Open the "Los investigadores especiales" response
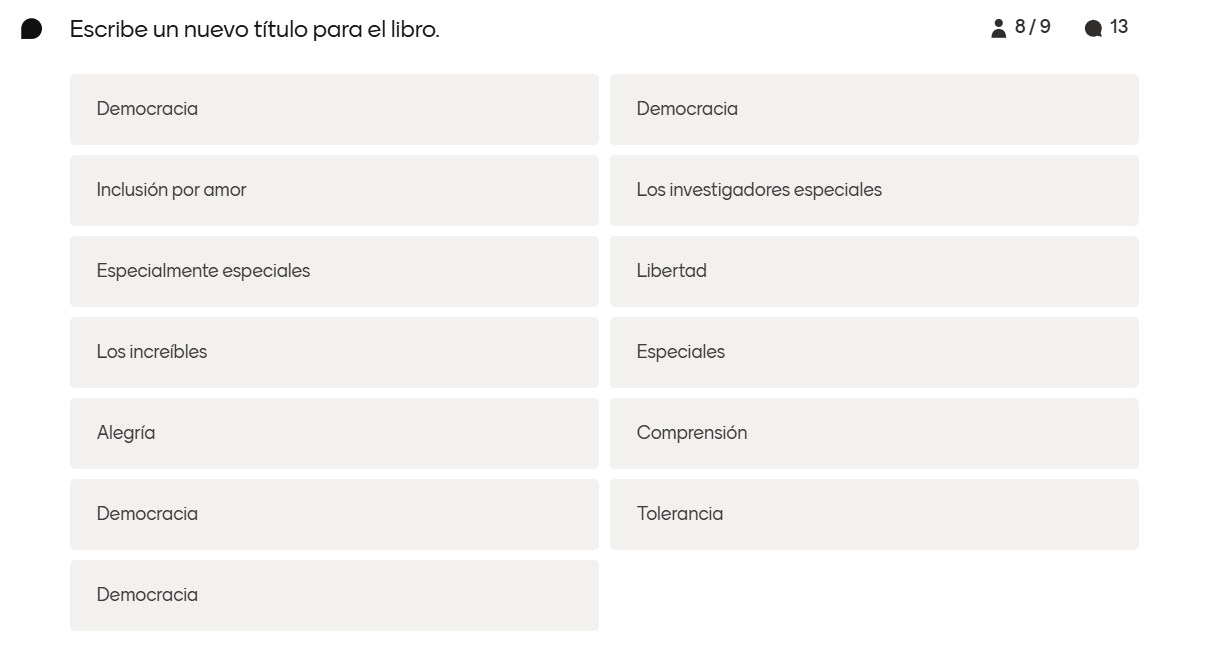Viewport: 1217px width, 661px height. coord(874,190)
